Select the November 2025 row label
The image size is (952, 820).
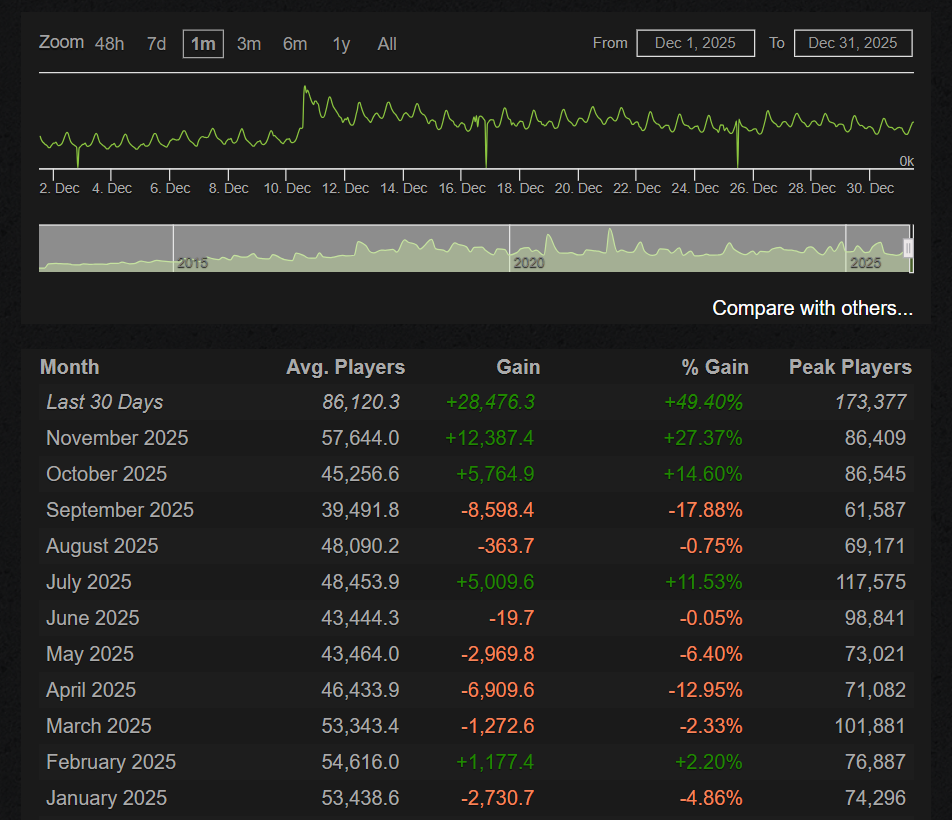click(x=117, y=438)
